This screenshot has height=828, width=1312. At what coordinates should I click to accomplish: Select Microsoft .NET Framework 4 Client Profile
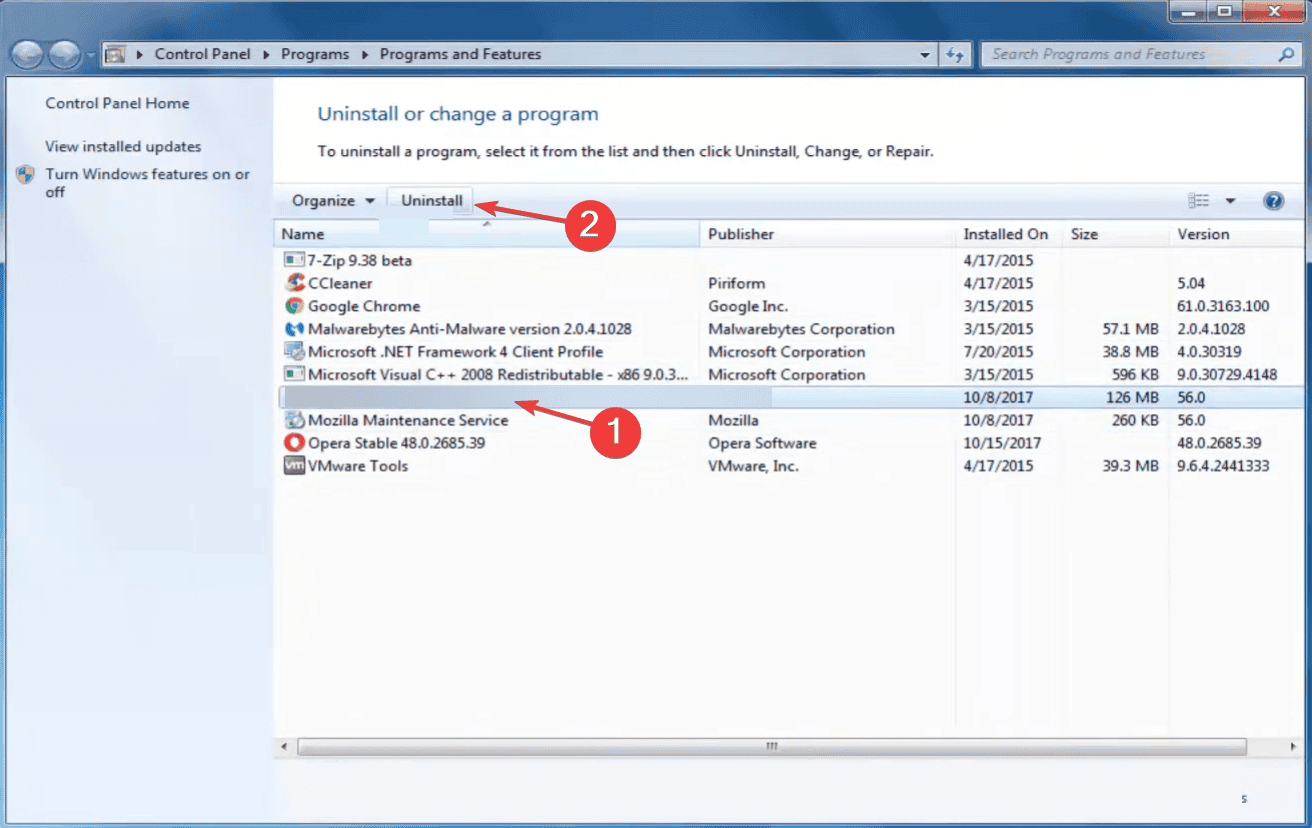tap(455, 352)
